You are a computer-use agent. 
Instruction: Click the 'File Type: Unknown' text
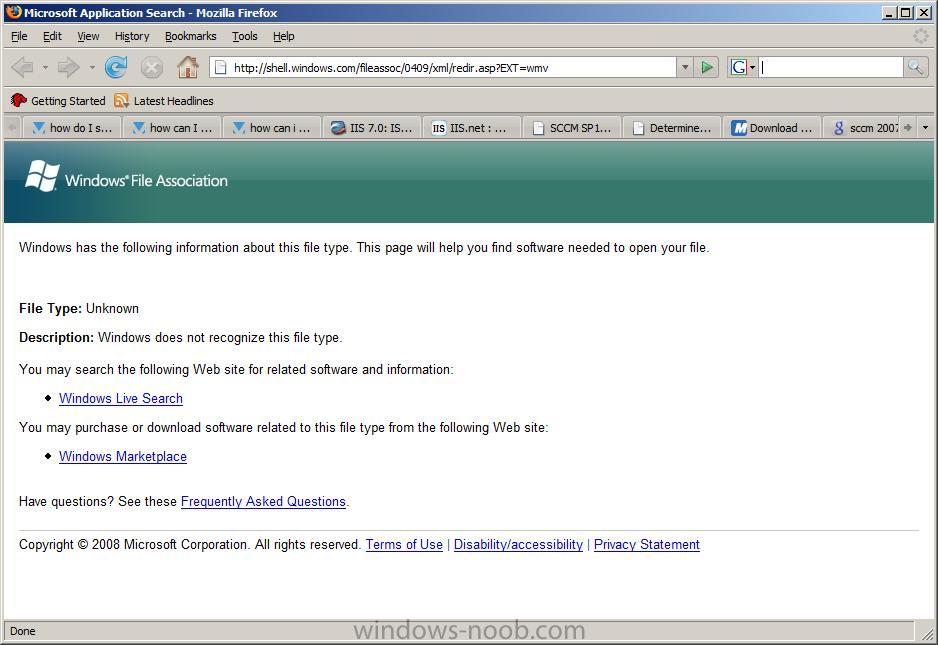[79, 309]
